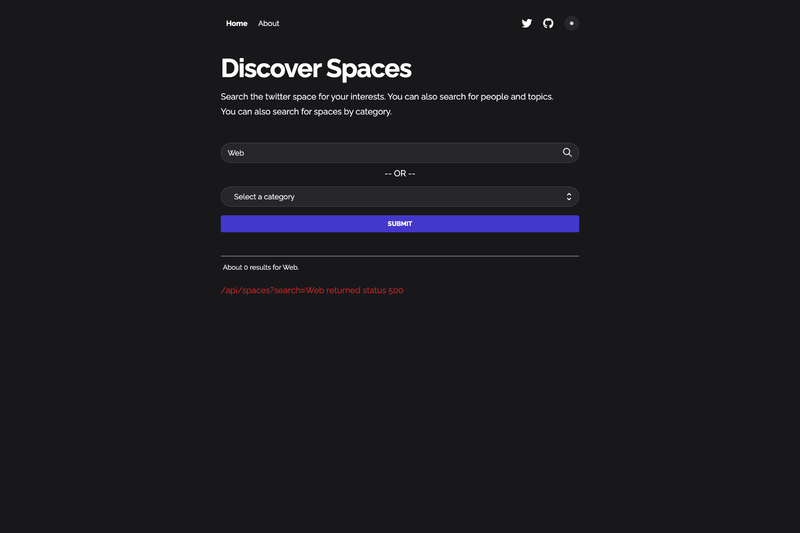This screenshot has width=800, height=533.
Task: Click the horizontal divider above the results
Action: [399, 256]
